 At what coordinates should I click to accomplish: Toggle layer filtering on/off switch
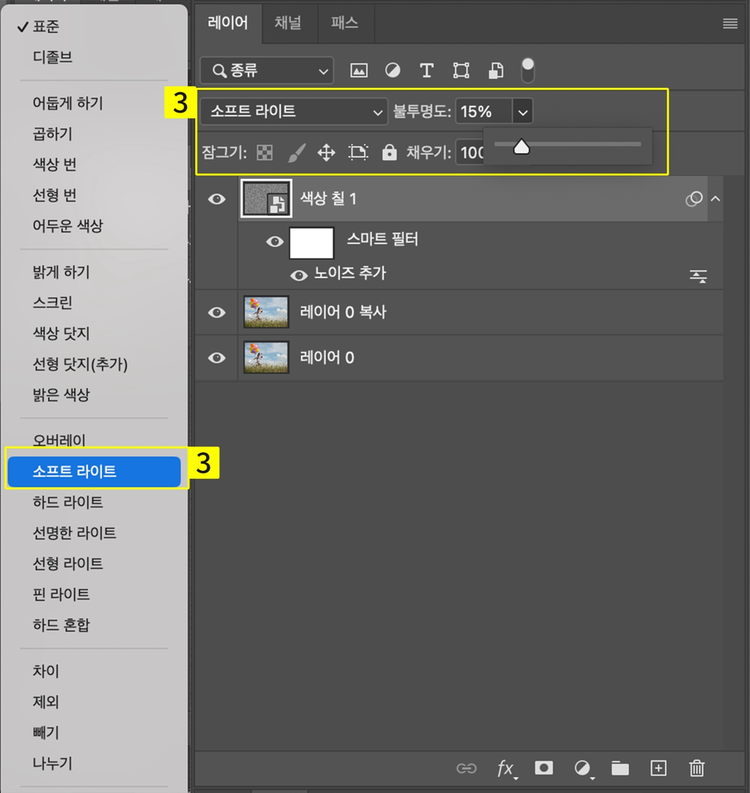(527, 70)
